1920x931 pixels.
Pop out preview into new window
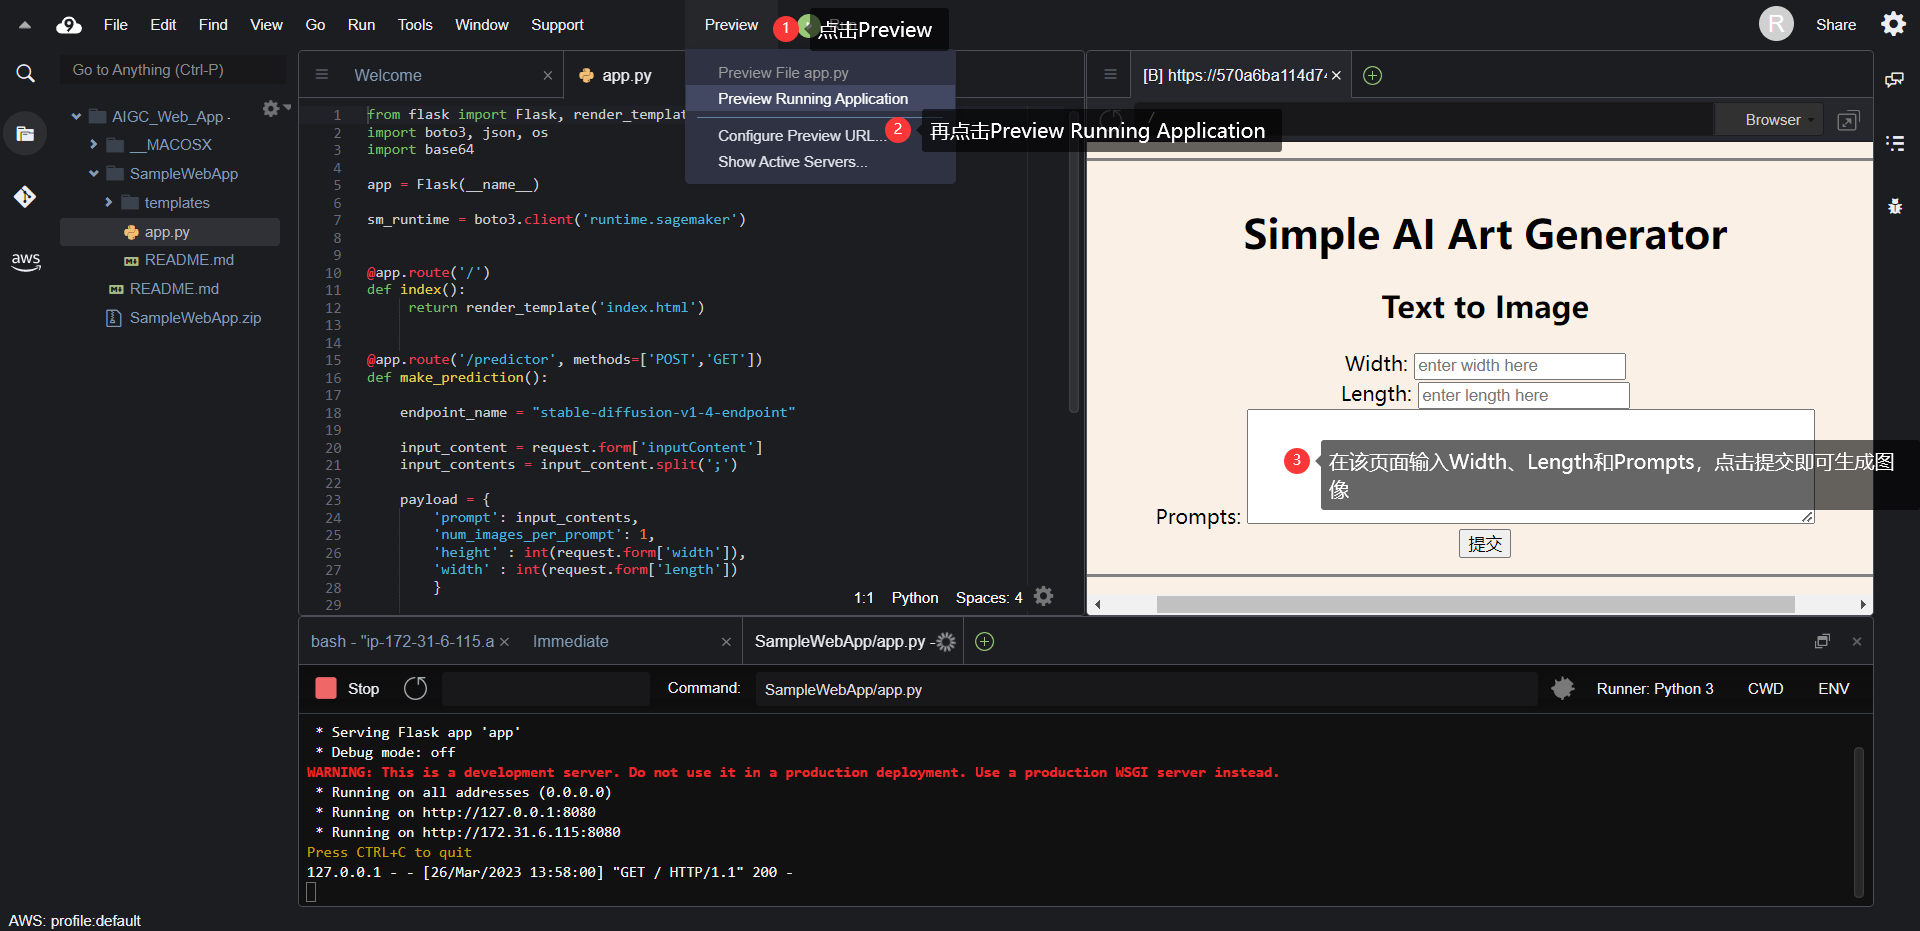coord(1848,120)
